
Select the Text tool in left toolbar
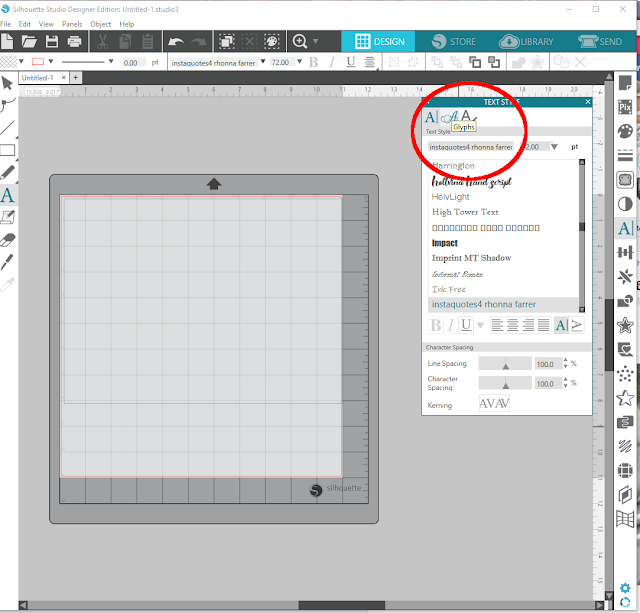click(x=7, y=195)
